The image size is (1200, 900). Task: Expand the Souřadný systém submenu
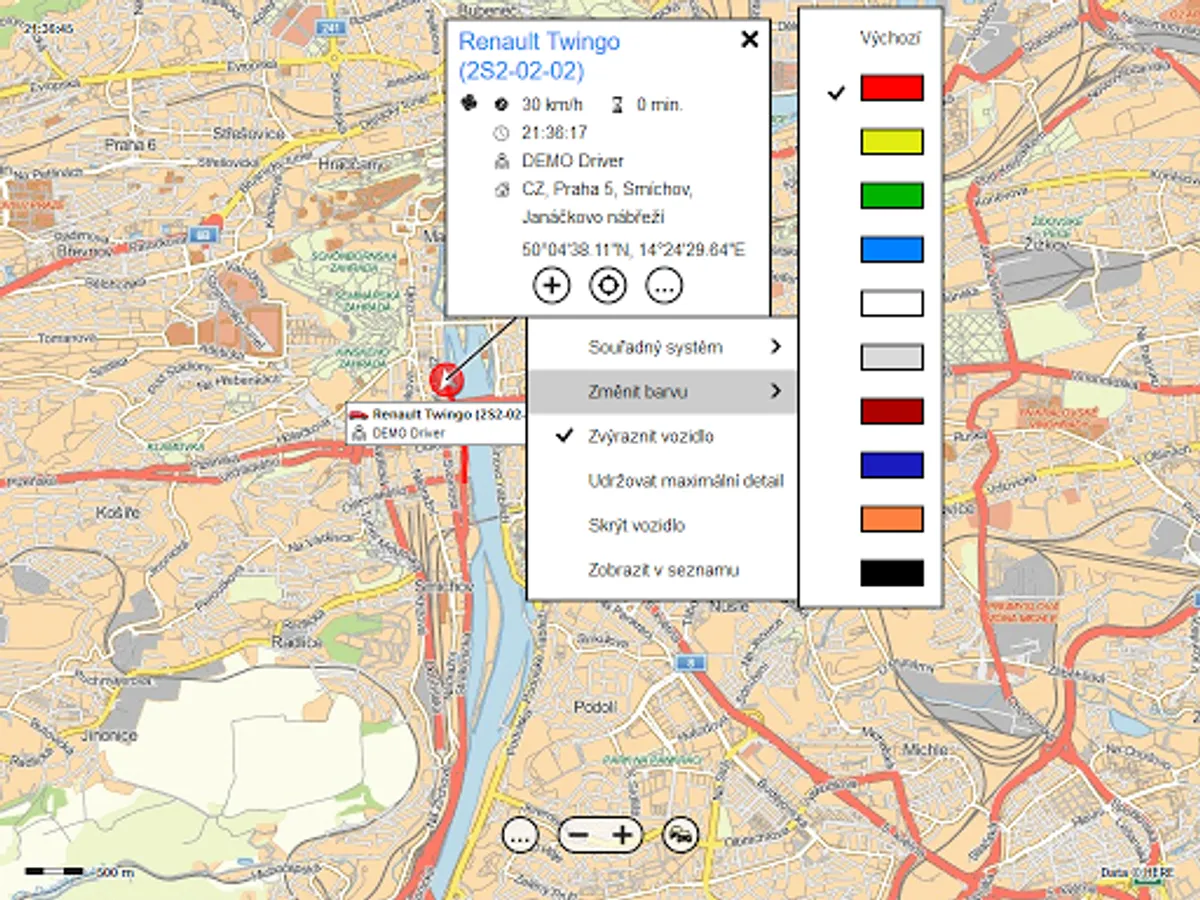[662, 347]
